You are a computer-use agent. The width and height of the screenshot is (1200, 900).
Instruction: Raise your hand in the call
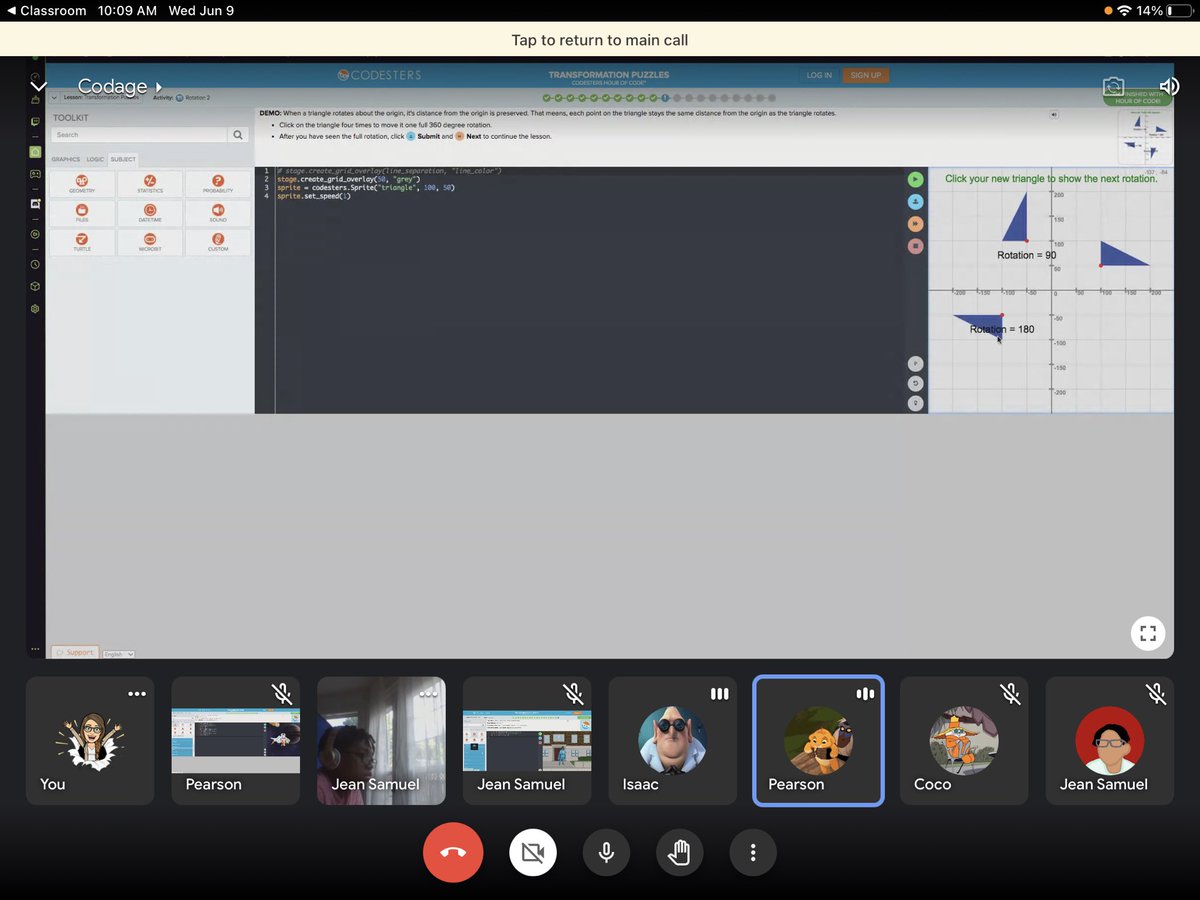(680, 853)
